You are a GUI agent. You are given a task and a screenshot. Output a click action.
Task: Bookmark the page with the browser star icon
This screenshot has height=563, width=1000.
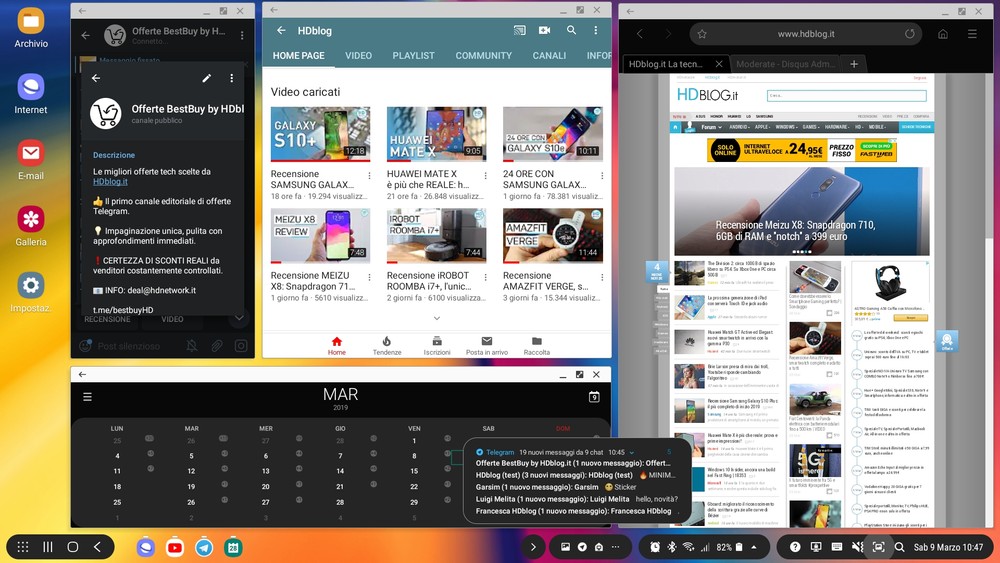(x=702, y=34)
